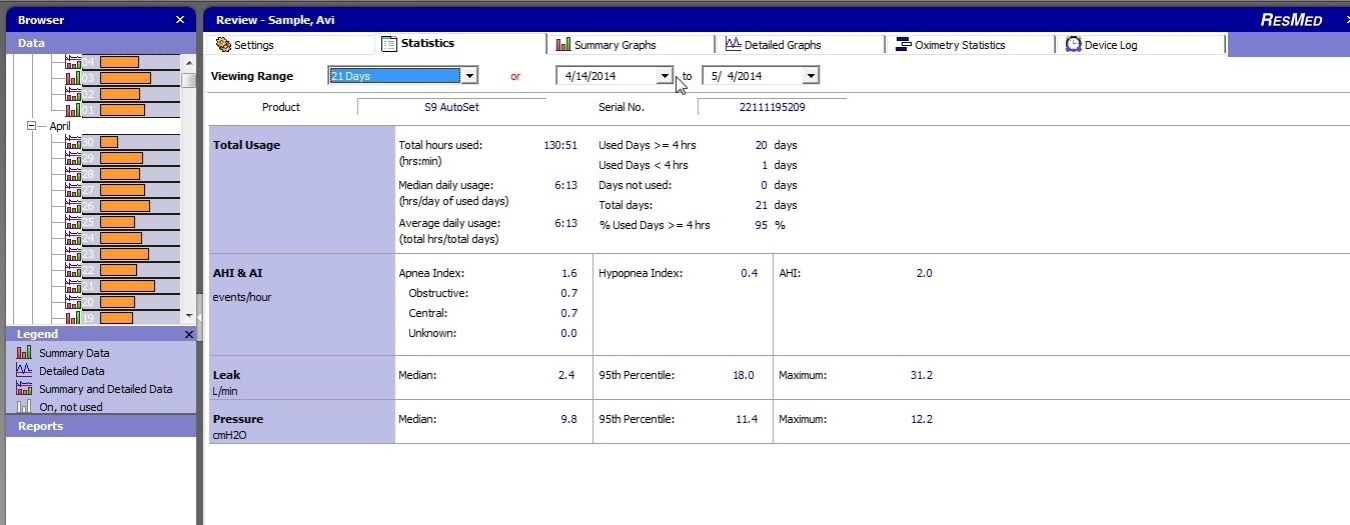Click the Detailed Graphs waveform icon

(x=733, y=45)
